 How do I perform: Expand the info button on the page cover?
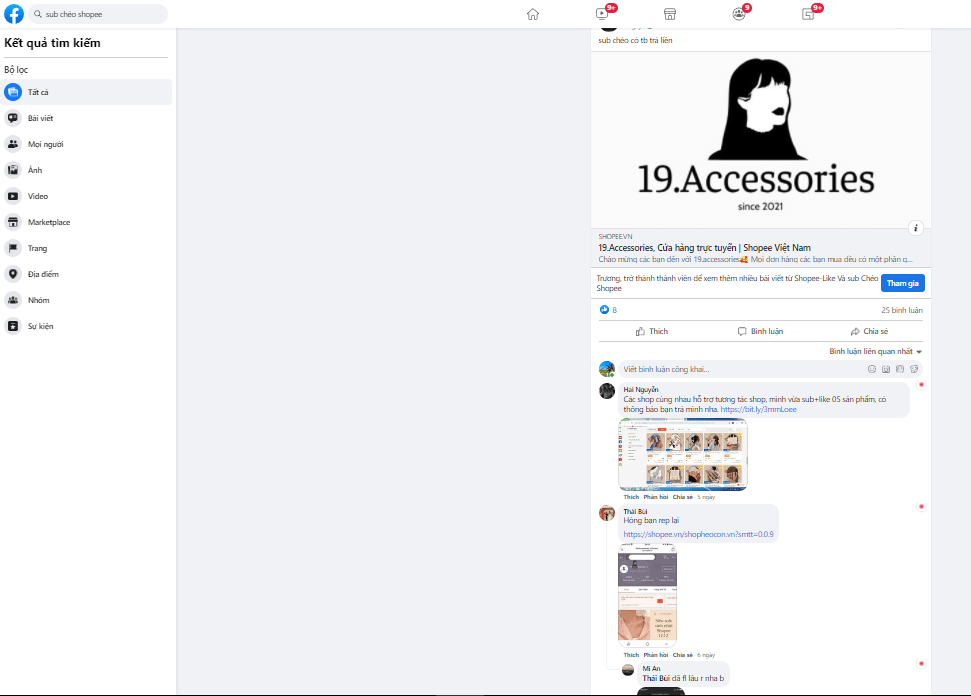pos(916,228)
